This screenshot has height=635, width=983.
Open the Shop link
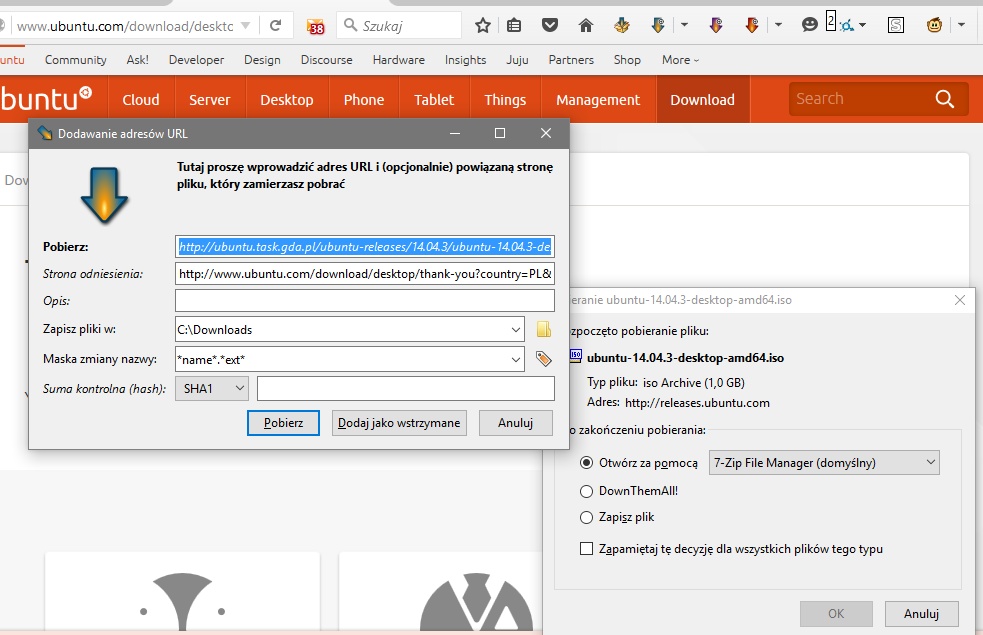click(x=627, y=60)
